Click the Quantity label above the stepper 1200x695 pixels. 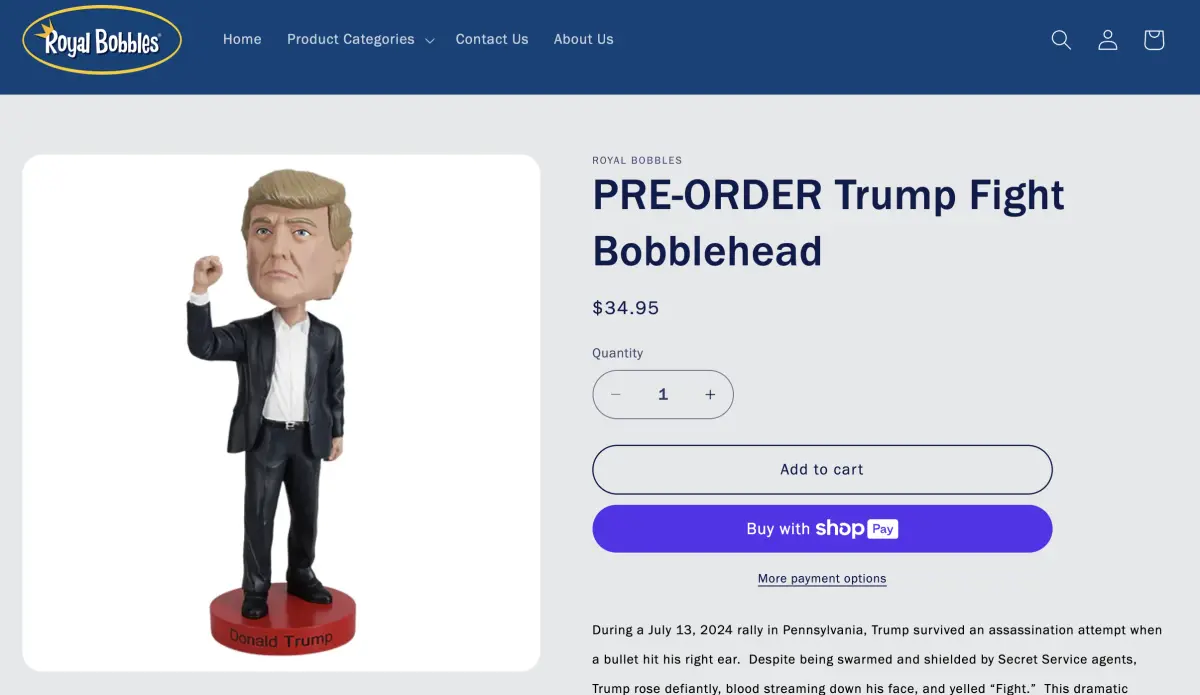(x=618, y=353)
